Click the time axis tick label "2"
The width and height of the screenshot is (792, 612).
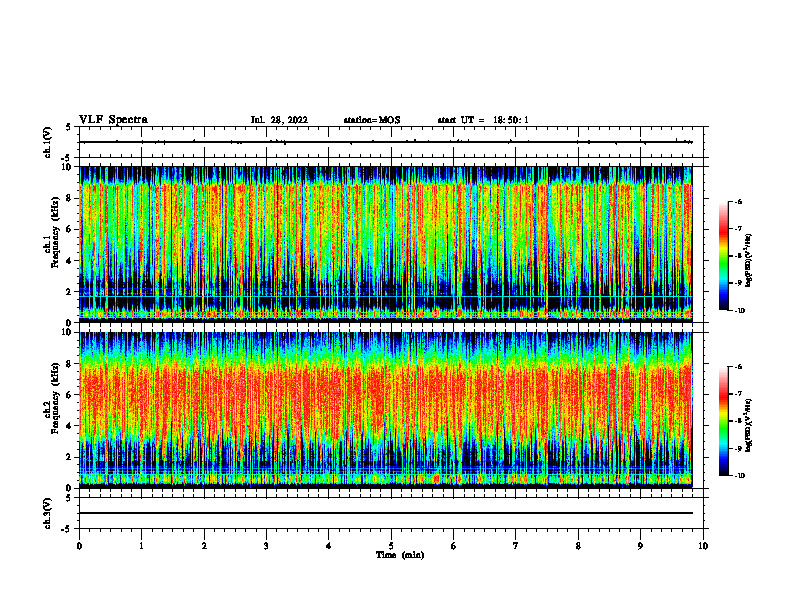pyautogui.click(x=204, y=546)
